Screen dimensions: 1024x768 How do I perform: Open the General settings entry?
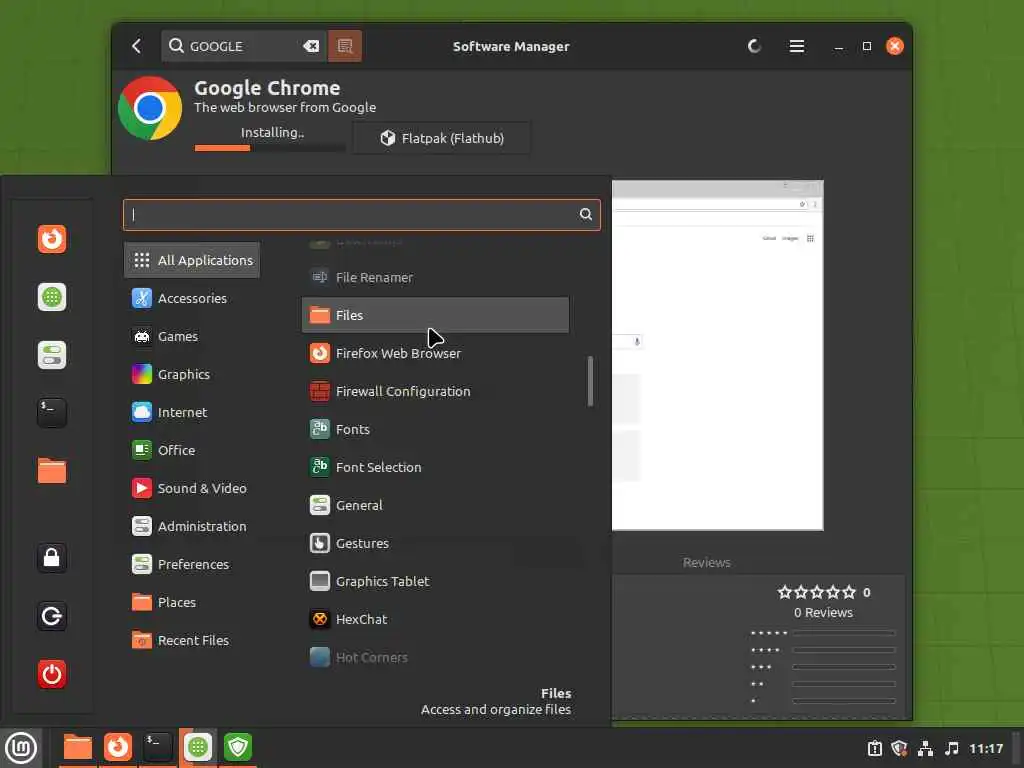(x=435, y=505)
